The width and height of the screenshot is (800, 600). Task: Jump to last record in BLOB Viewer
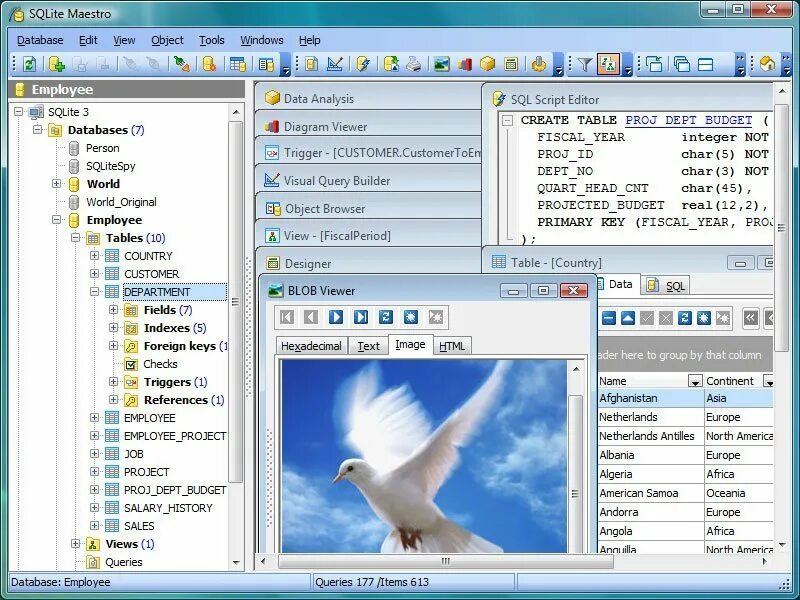click(361, 317)
